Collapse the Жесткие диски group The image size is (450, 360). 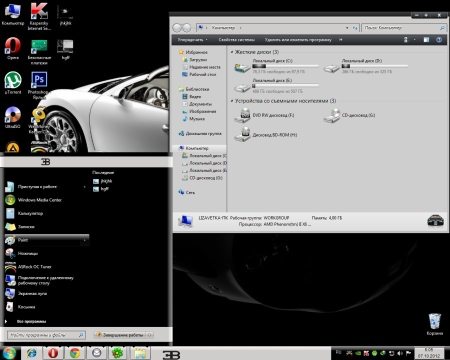(x=232, y=52)
